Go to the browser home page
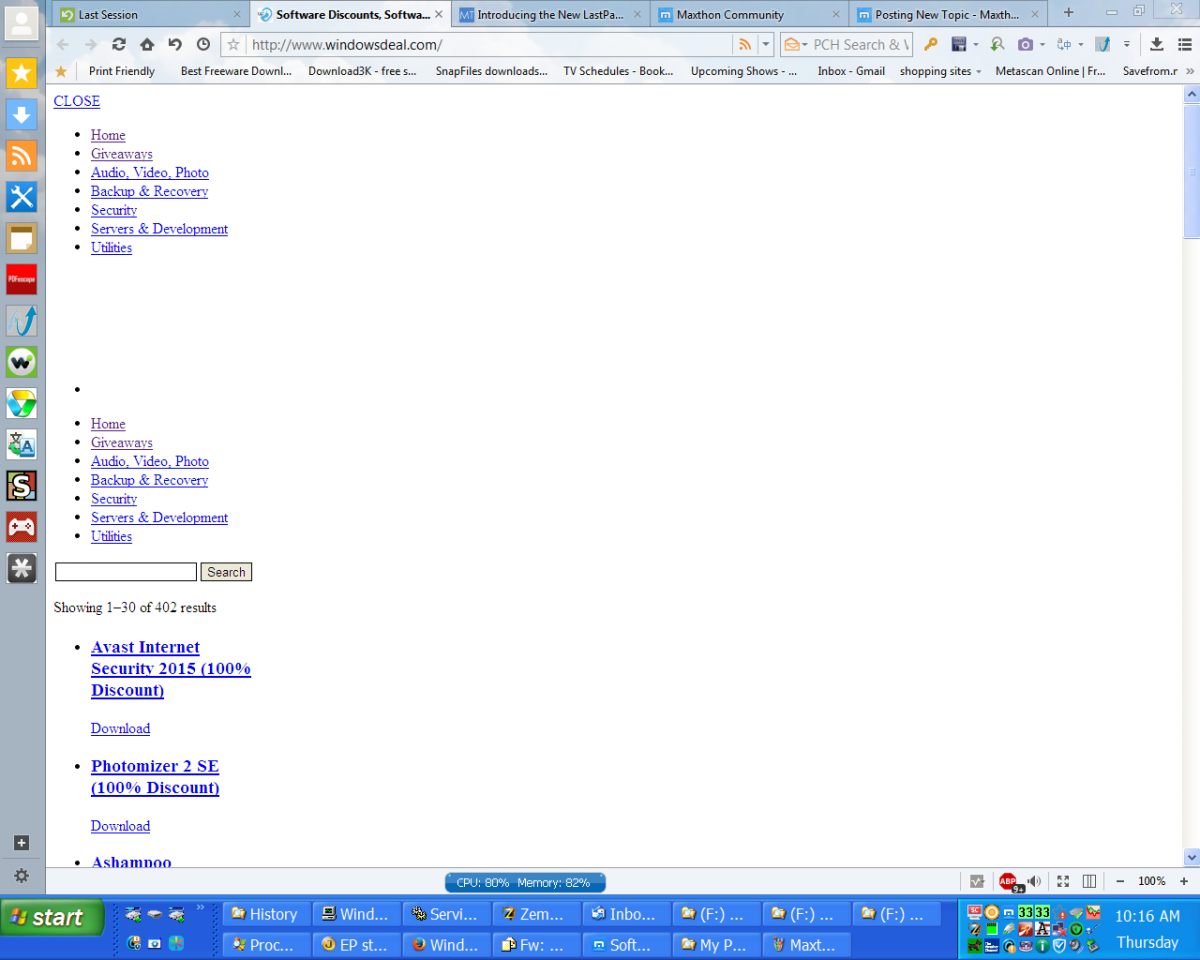 coord(147,44)
